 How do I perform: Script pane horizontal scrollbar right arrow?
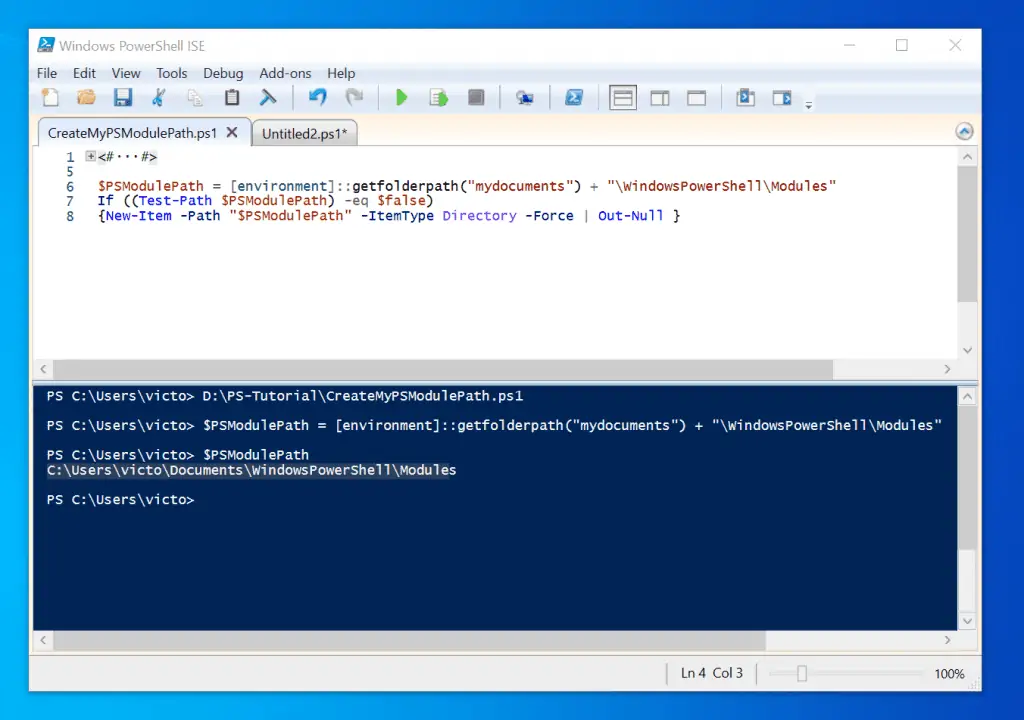pyautogui.click(x=948, y=369)
